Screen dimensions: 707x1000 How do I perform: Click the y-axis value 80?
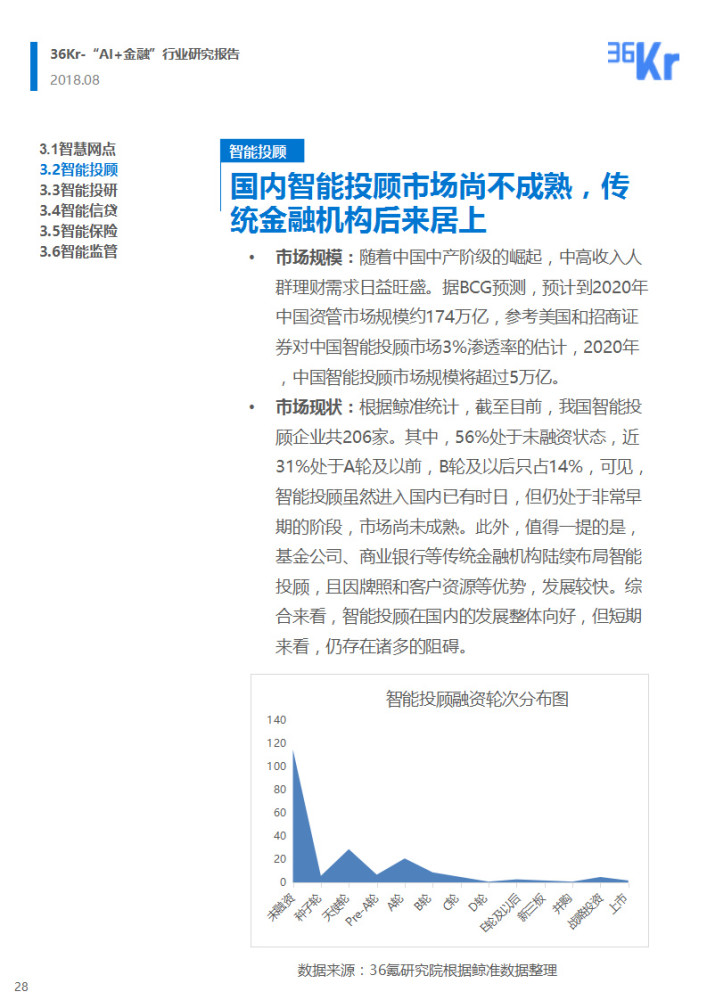coord(280,790)
